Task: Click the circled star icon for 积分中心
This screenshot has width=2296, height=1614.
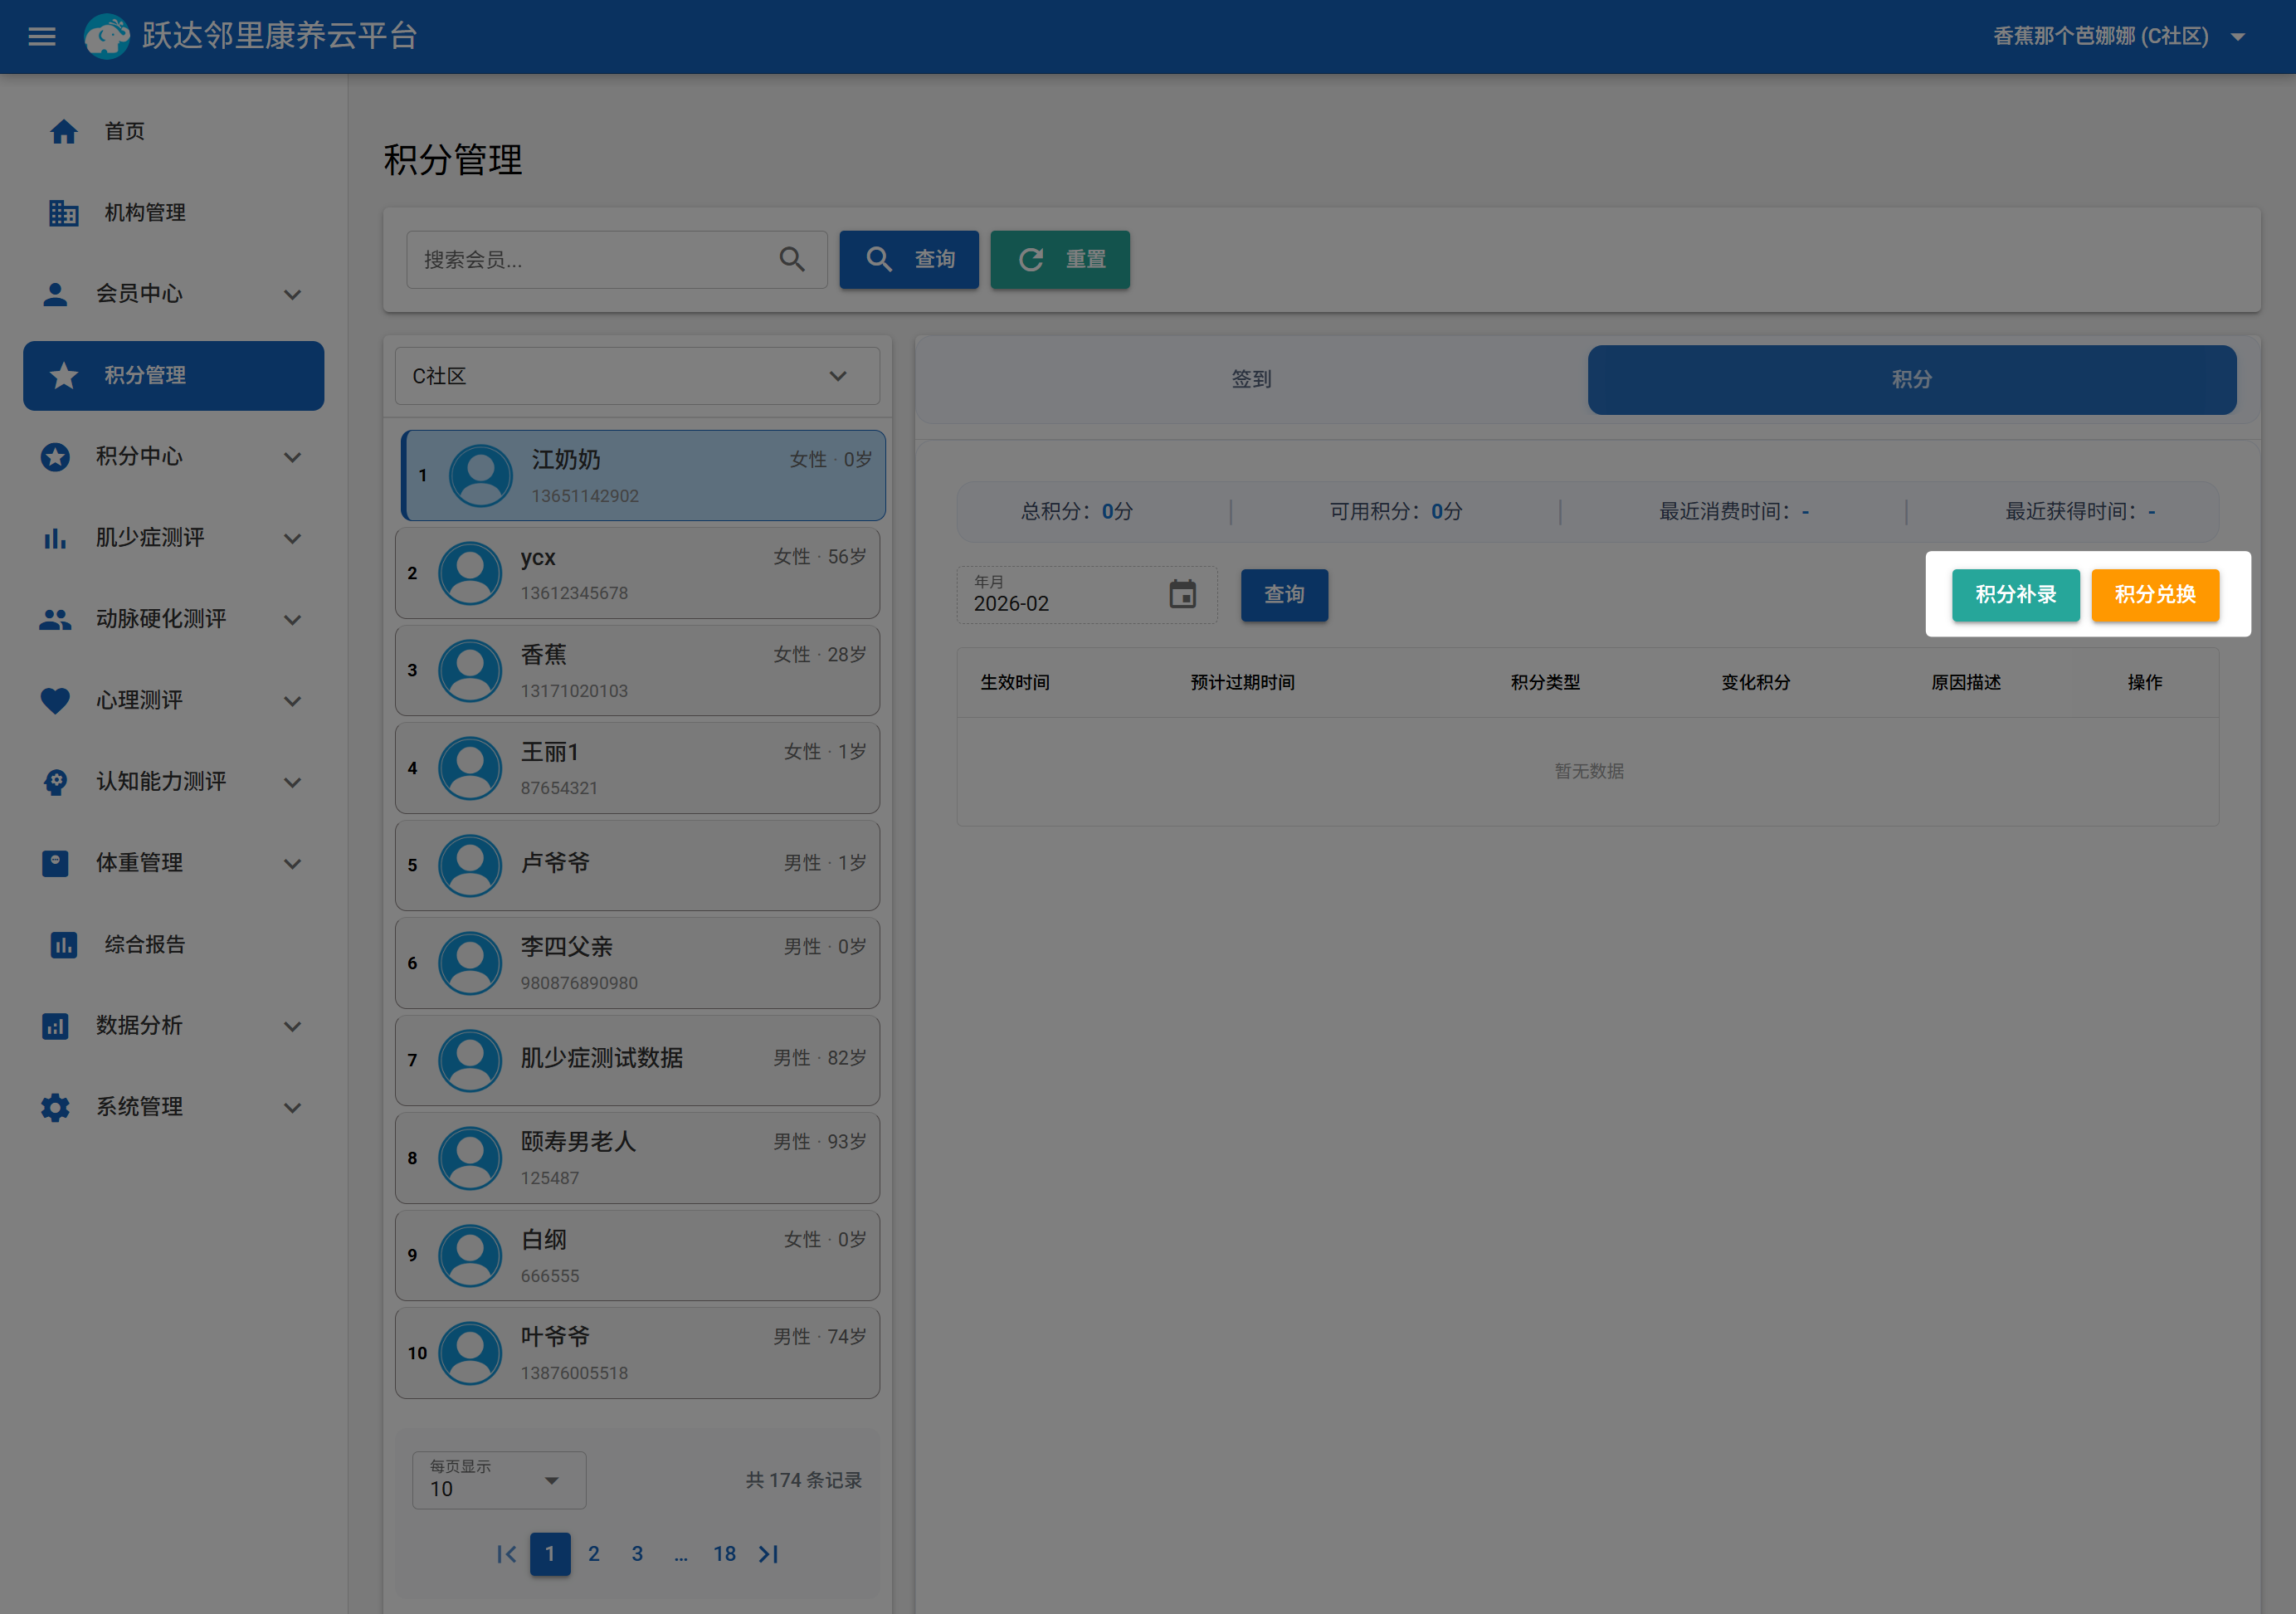Action: click(55, 457)
